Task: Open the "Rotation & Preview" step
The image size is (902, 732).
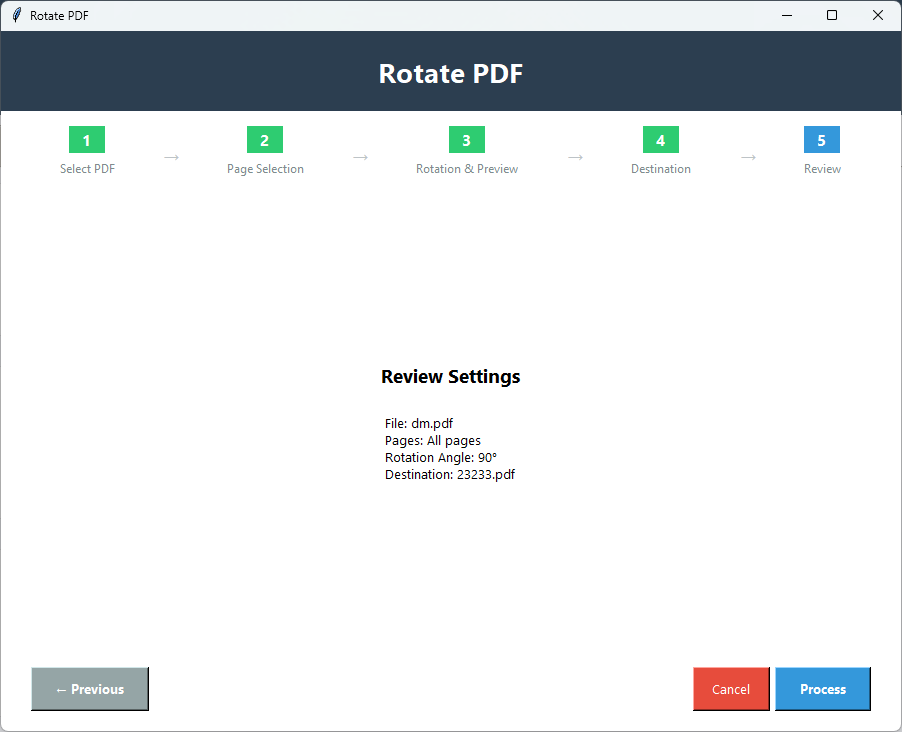Action: pos(466,168)
